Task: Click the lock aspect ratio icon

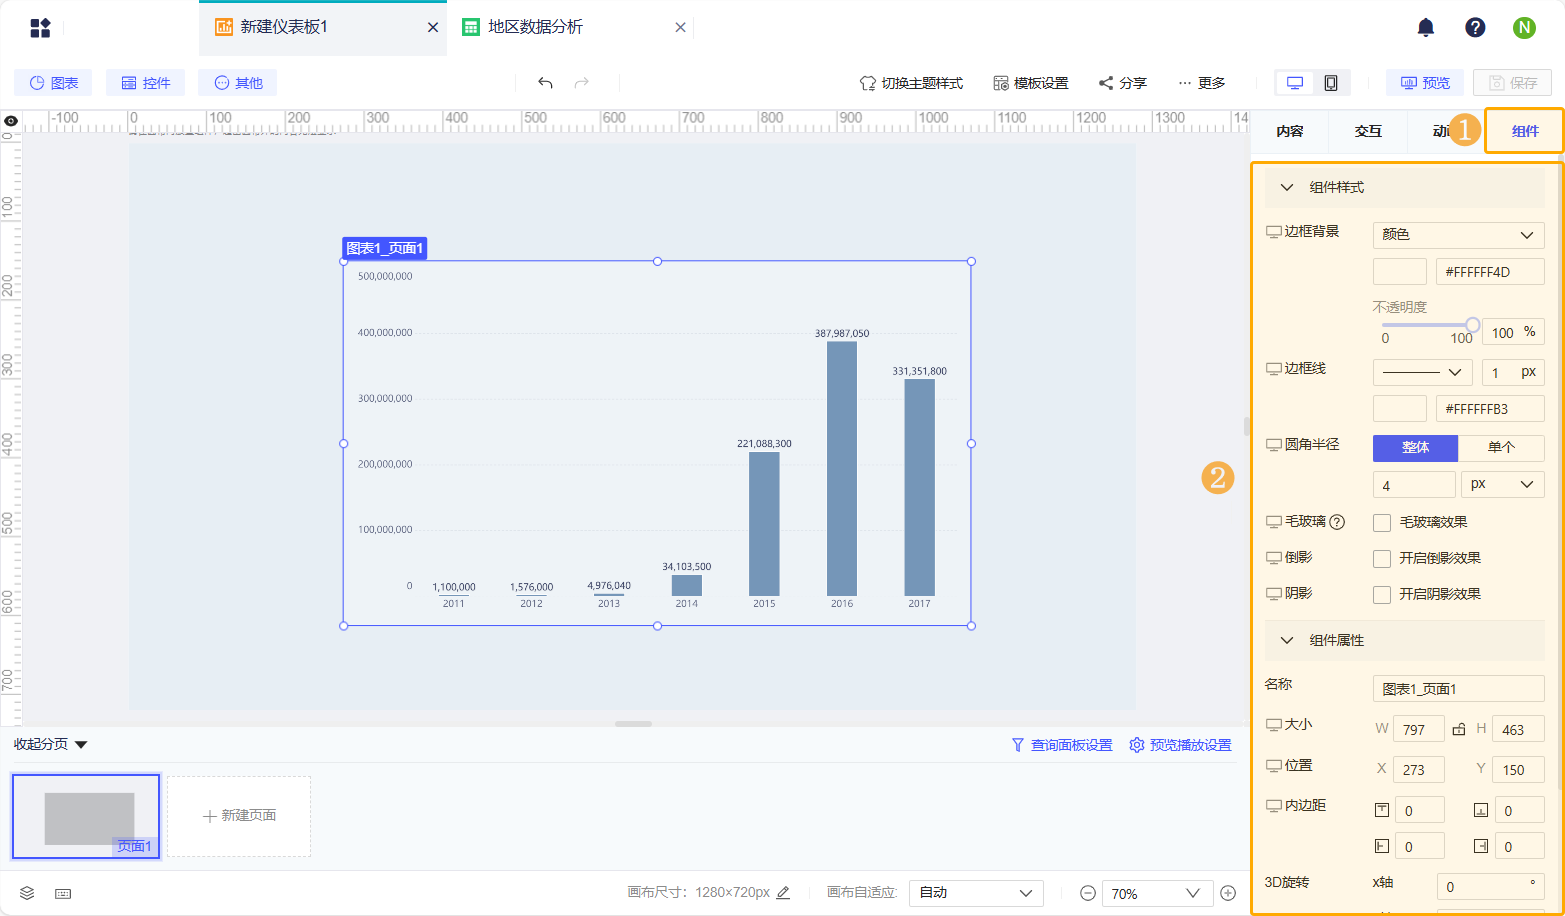Action: coord(1459,729)
